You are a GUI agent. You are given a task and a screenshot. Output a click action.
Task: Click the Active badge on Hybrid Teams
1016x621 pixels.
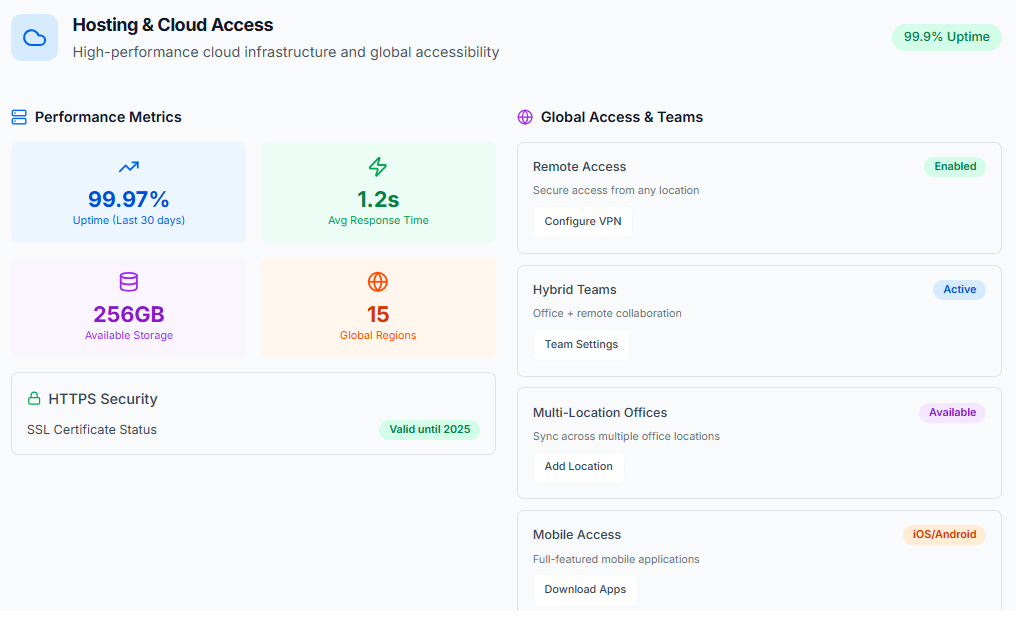pyautogui.click(x=959, y=290)
